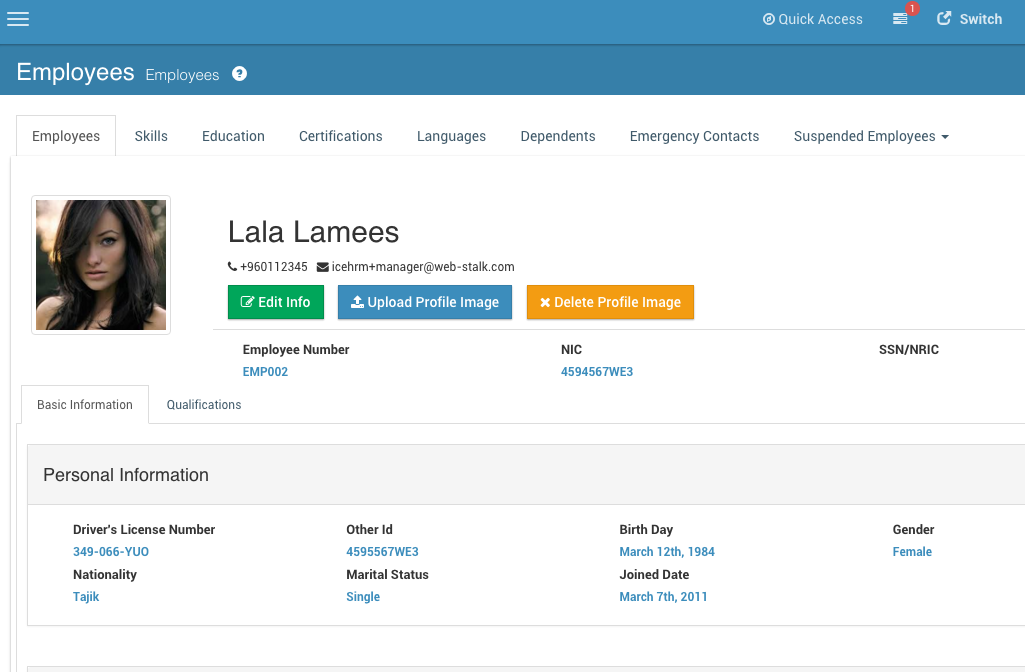Switch to the Skills tab
The image size is (1025, 672).
(x=151, y=135)
